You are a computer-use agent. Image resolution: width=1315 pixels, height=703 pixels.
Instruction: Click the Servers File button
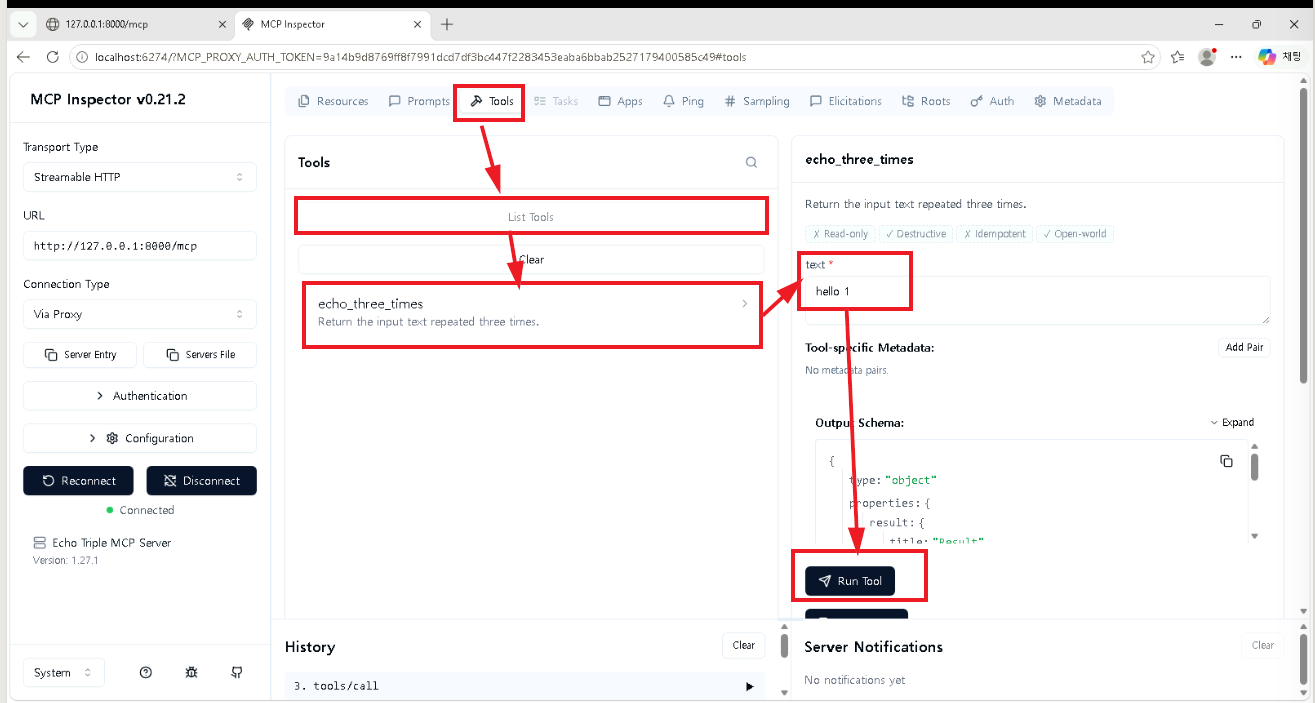(x=200, y=355)
